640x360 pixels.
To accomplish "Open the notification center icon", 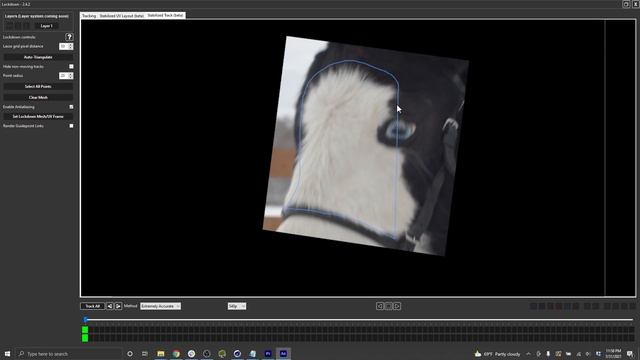I will click(630, 354).
